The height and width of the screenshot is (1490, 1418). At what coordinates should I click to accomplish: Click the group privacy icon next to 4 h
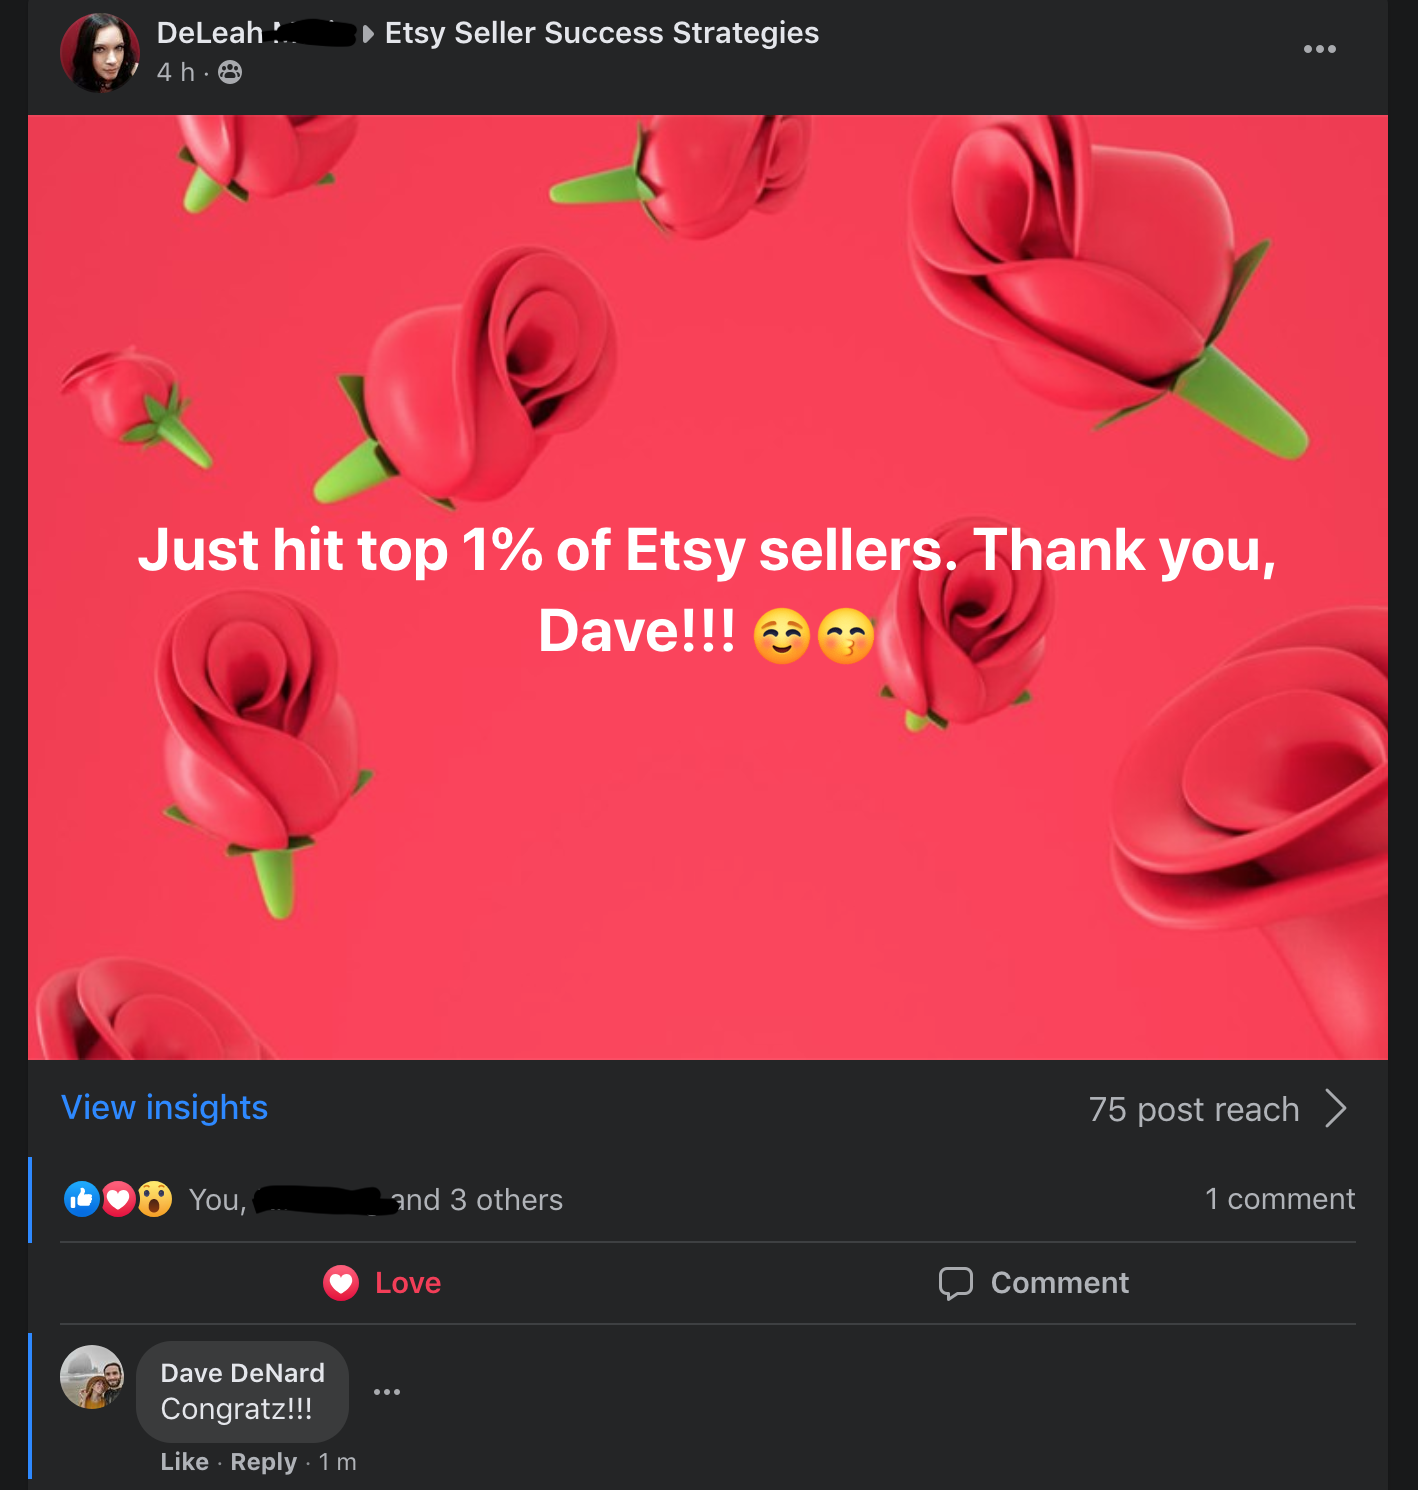pyautogui.click(x=230, y=72)
